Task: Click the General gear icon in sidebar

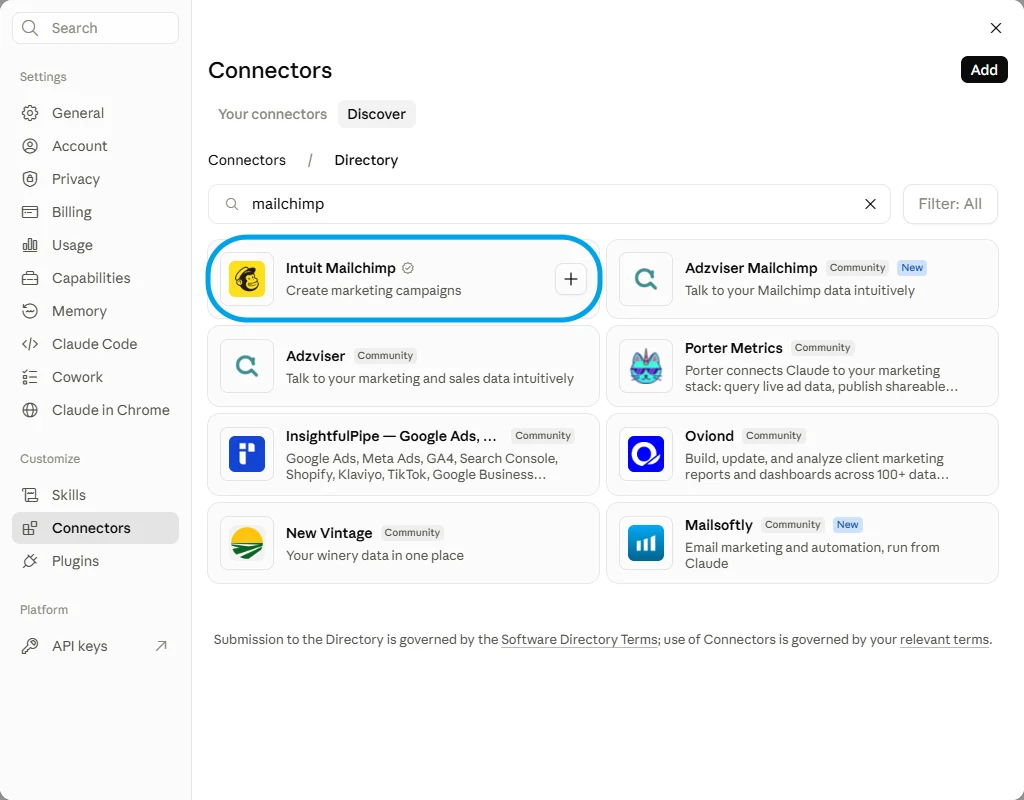Action: click(x=30, y=113)
